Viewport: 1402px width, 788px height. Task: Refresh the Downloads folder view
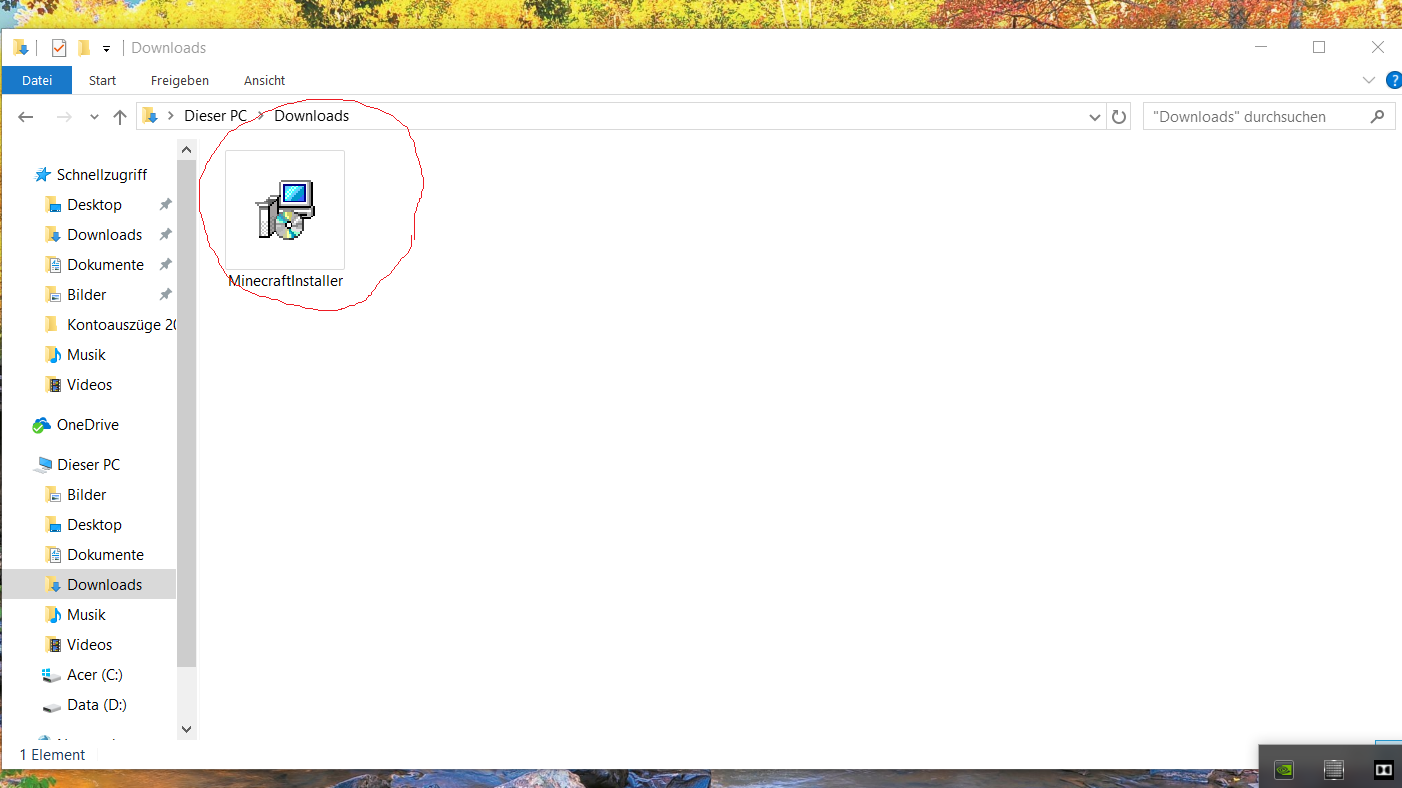pyautogui.click(x=1120, y=116)
